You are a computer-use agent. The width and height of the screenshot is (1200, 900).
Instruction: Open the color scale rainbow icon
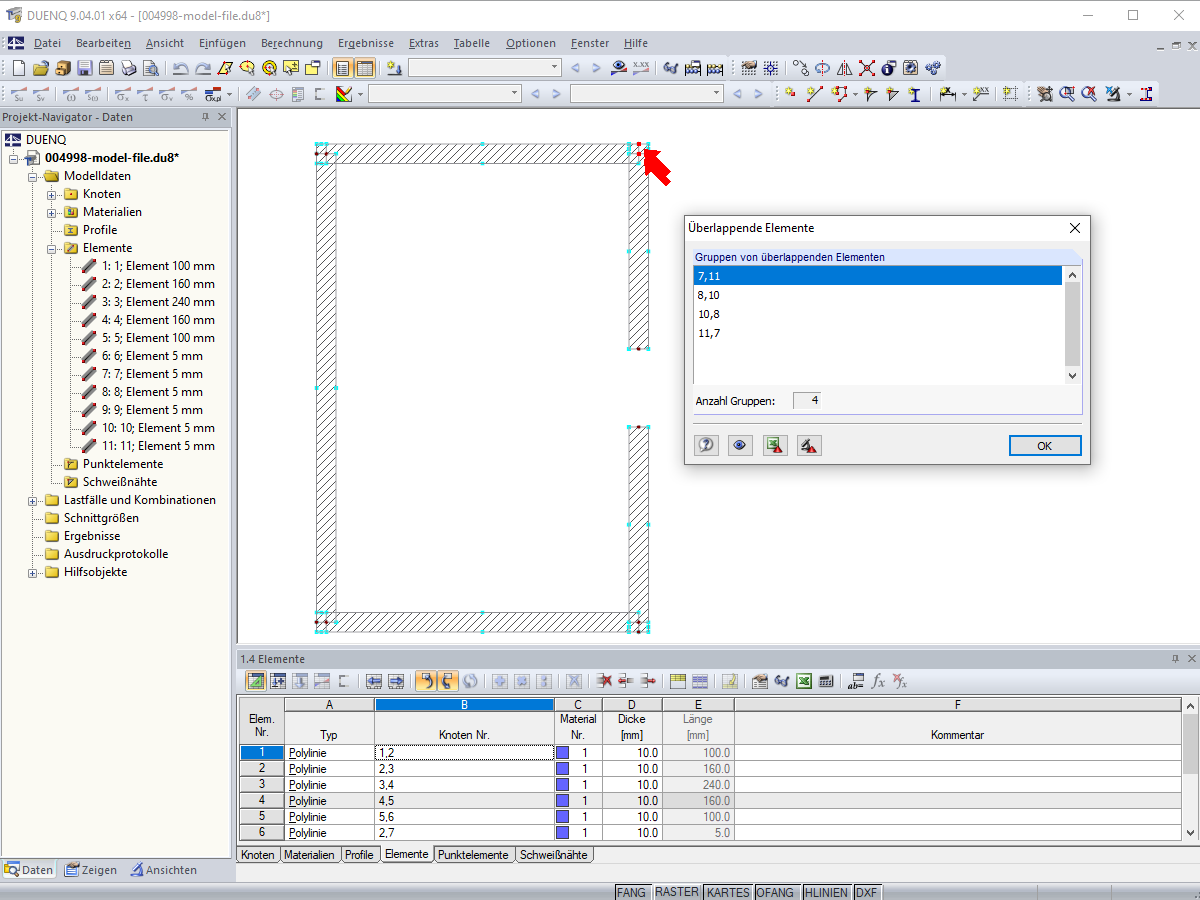coord(344,94)
